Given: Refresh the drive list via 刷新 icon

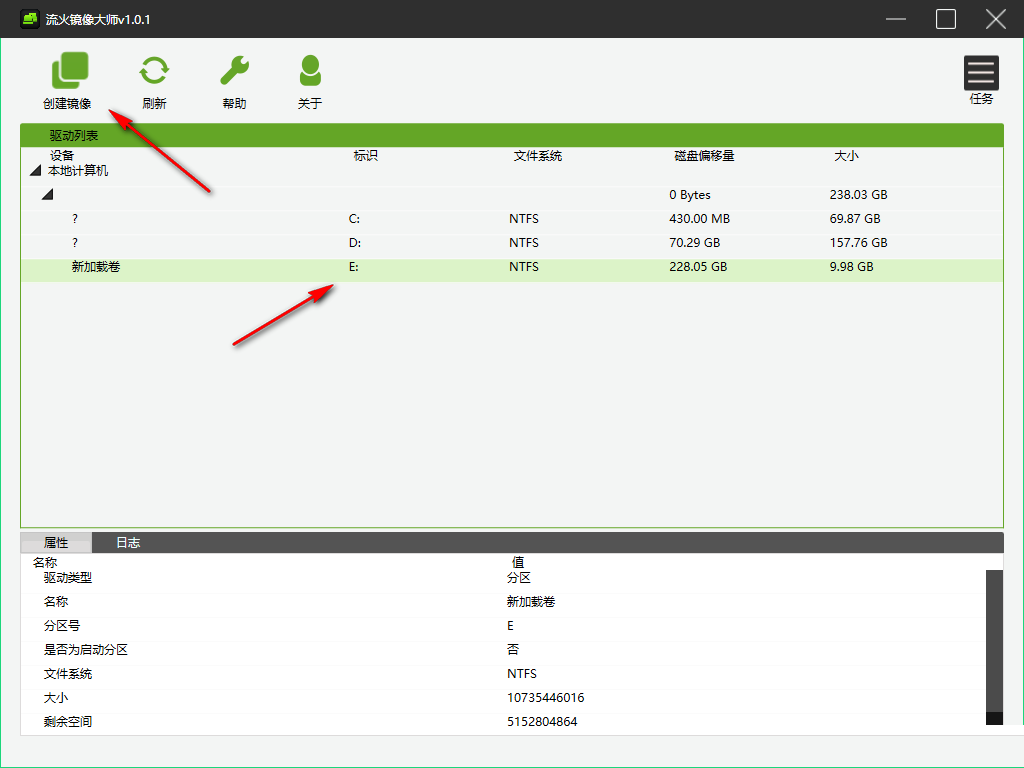Looking at the screenshot, I should pos(154,71).
